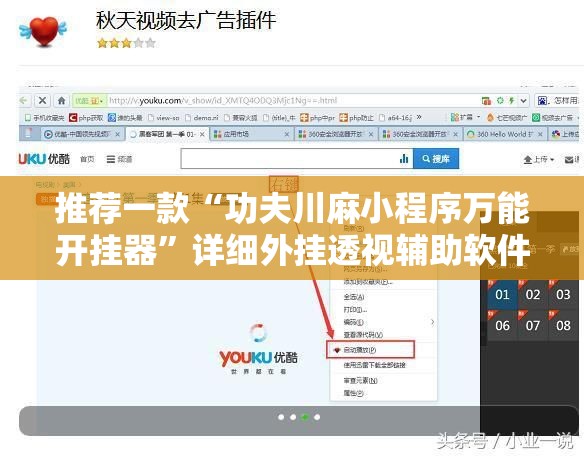The height and width of the screenshot is (456, 584).
Task: Switch to the 优酷-中国领先视频 tab
Action: point(82,134)
